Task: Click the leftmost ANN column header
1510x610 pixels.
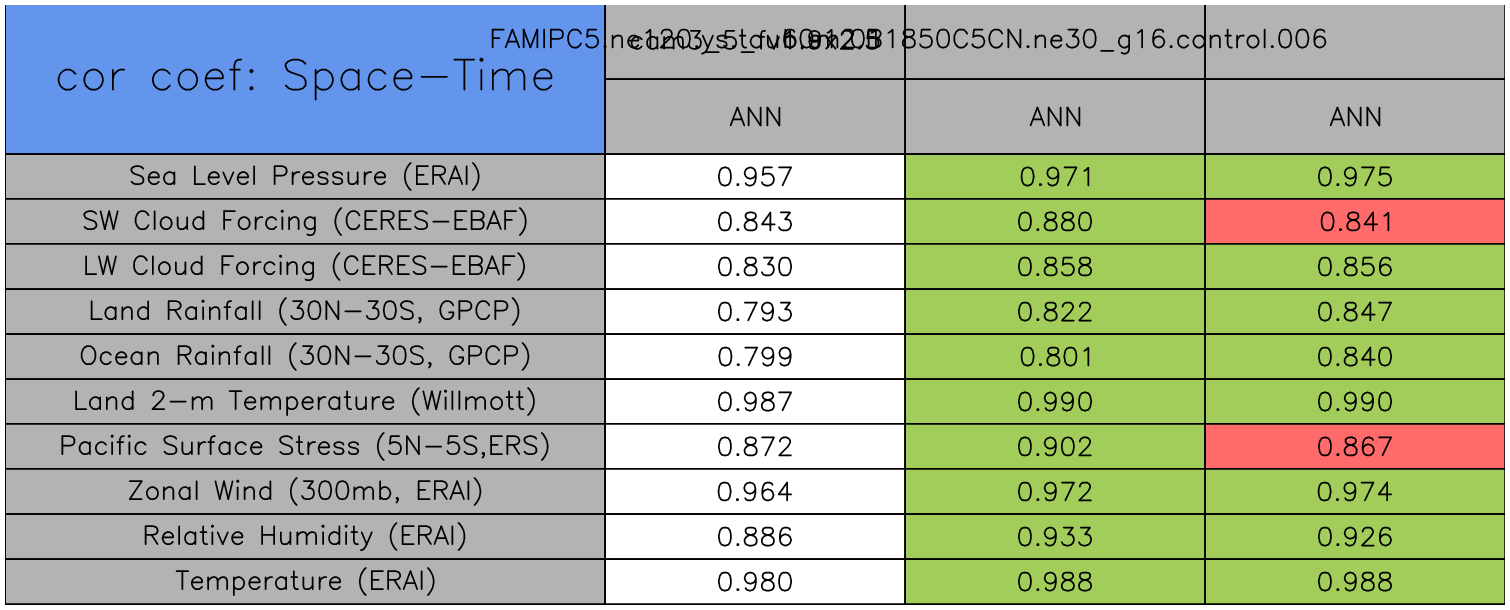Action: 755,118
